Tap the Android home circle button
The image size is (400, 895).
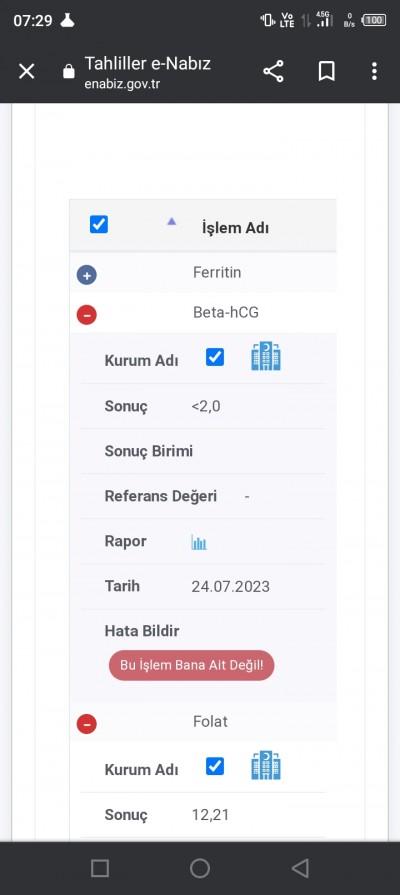(x=200, y=868)
